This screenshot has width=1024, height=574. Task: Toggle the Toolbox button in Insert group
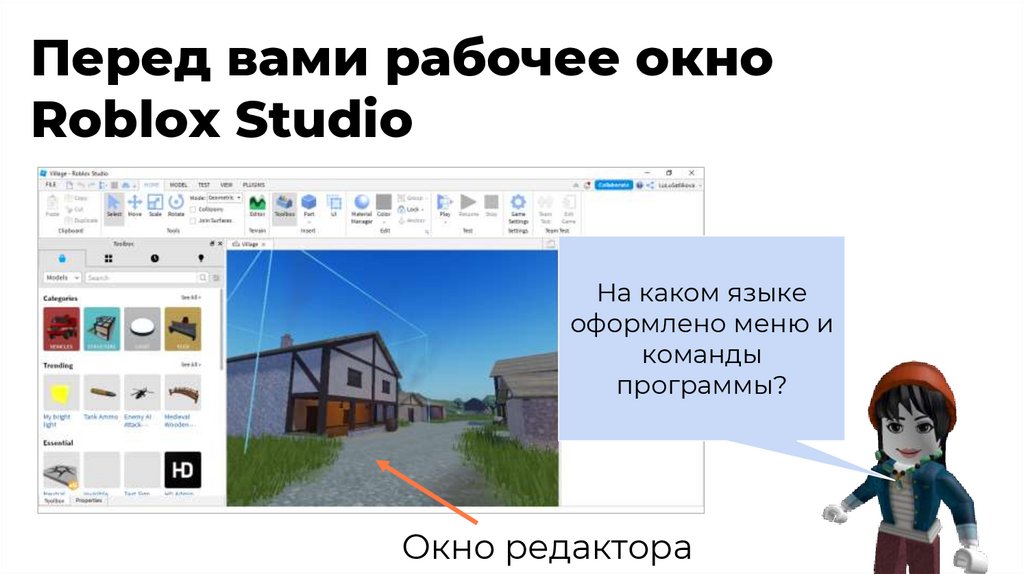[x=284, y=207]
